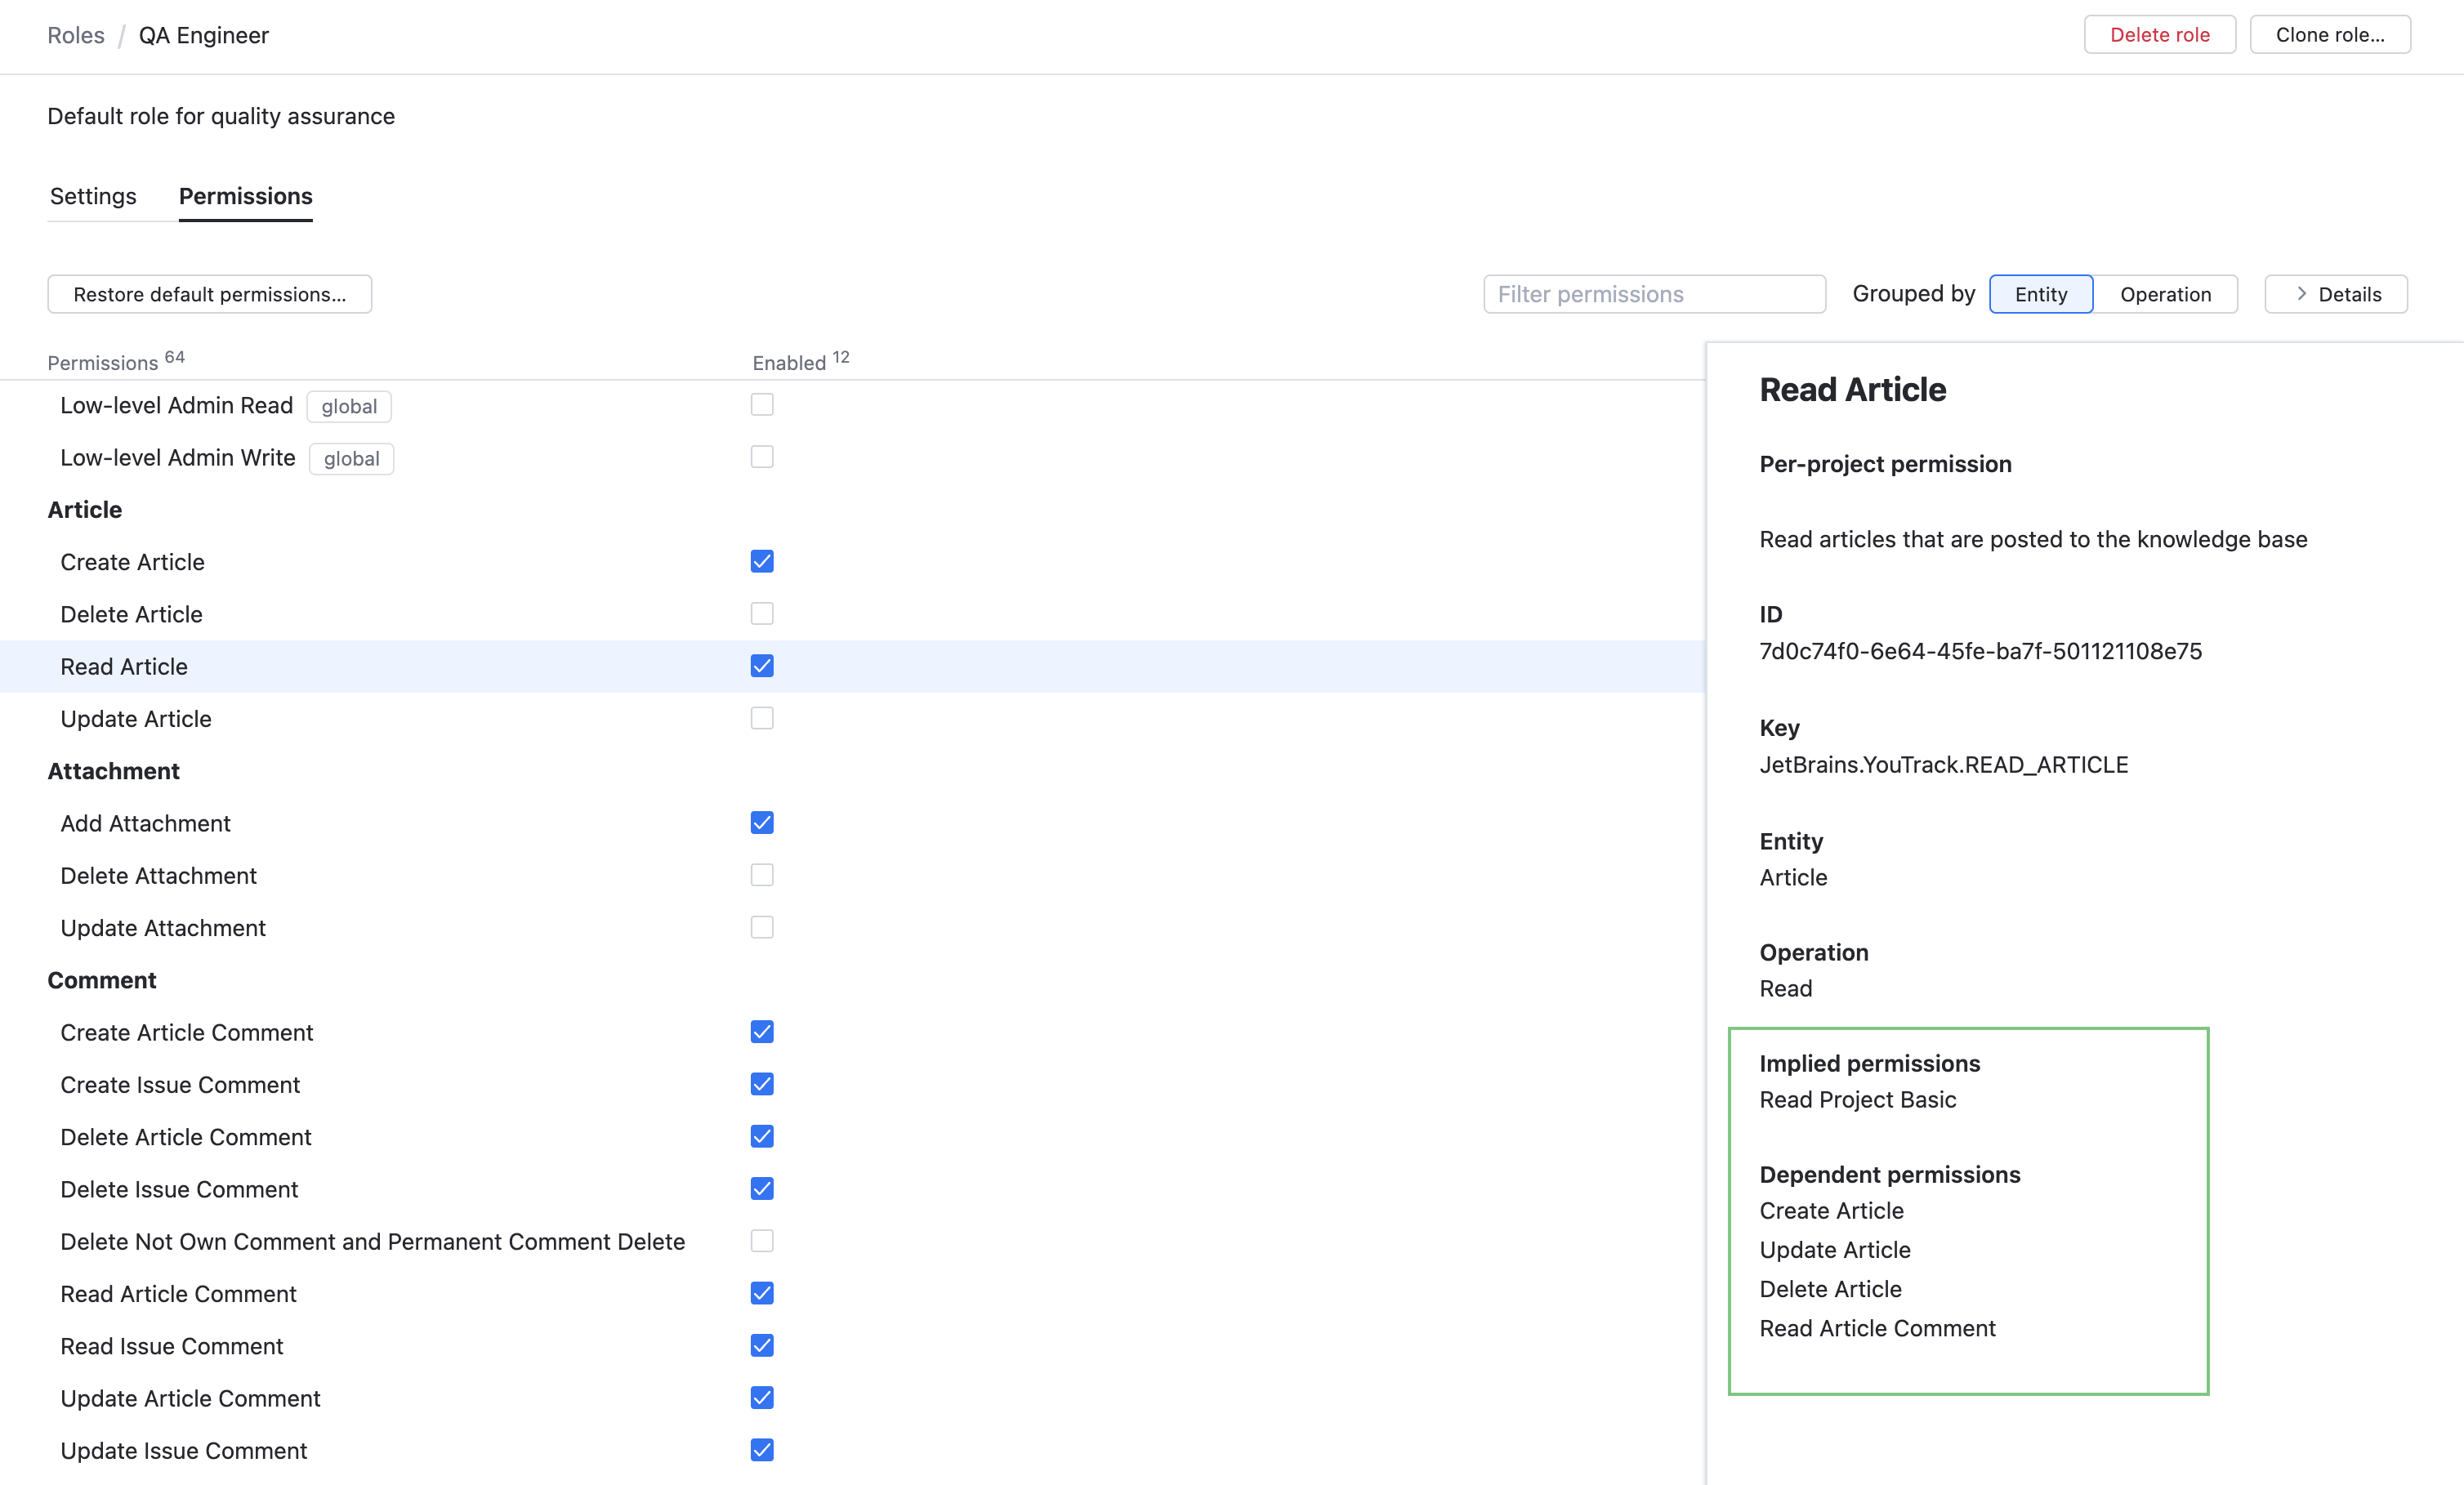Disable the Read Article permission

tap(762, 666)
